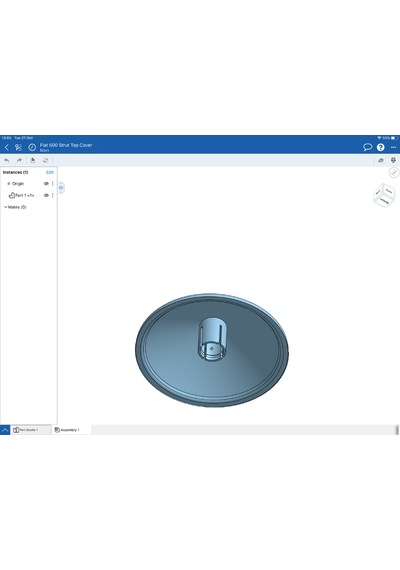
Task: Open the insert parts tool icon
Action: click(x=32, y=160)
